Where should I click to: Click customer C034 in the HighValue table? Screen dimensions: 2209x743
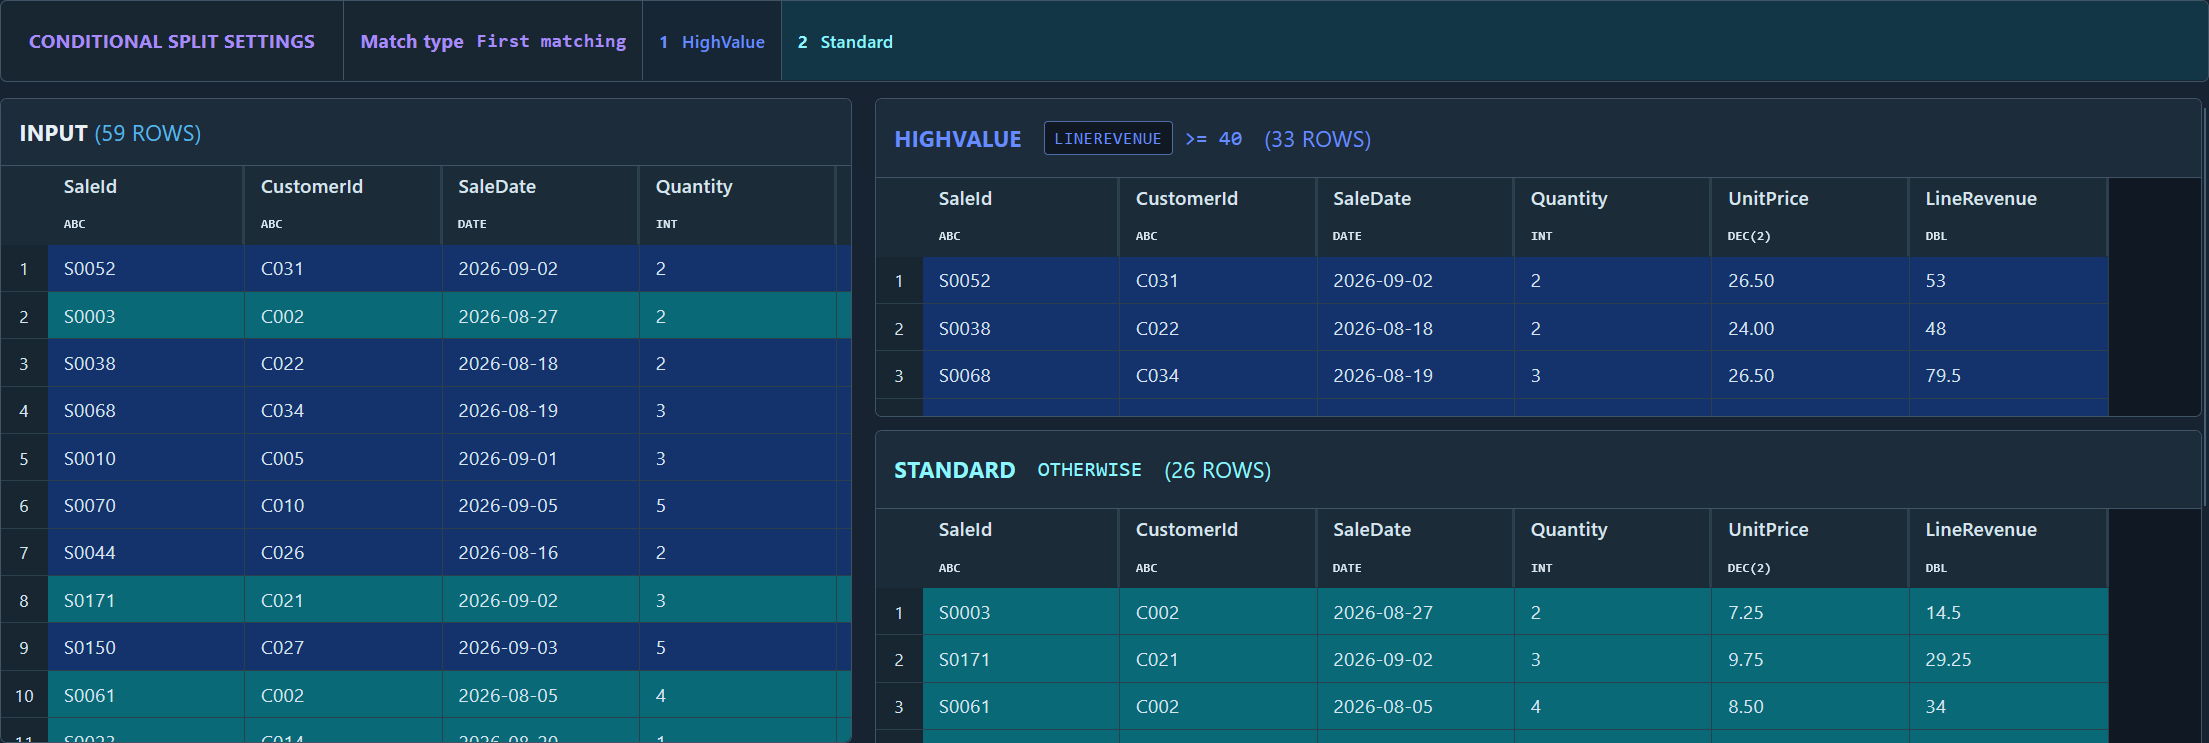pos(1217,375)
